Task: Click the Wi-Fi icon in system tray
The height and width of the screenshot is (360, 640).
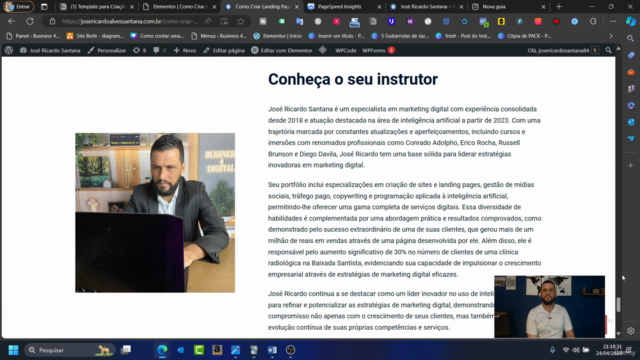Action: (x=565, y=350)
